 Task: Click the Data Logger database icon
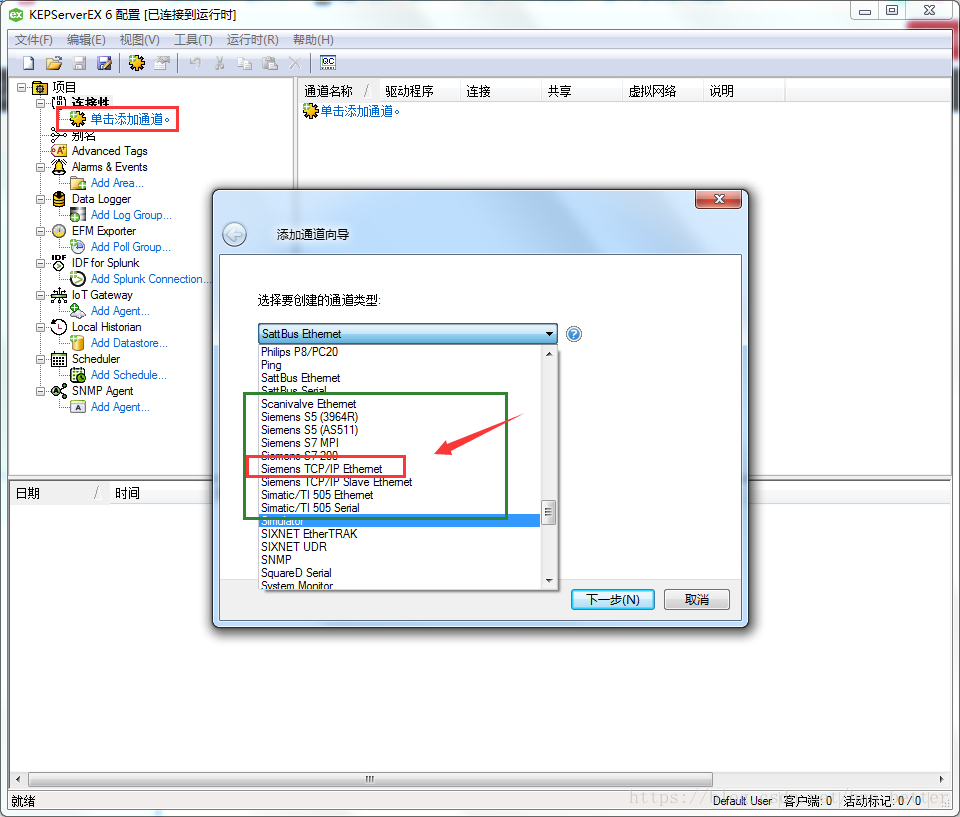59,199
